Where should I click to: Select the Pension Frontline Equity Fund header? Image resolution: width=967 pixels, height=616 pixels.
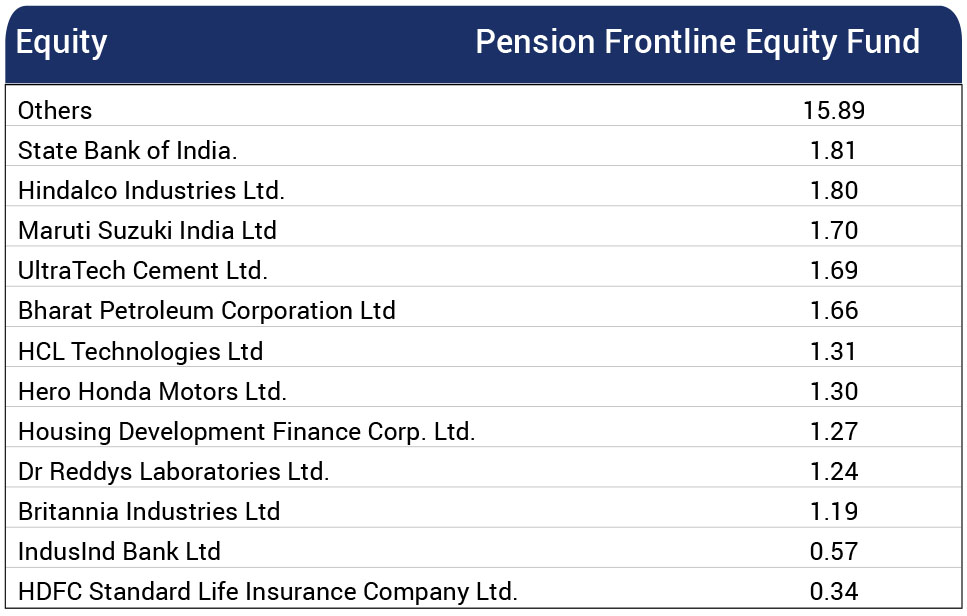[x=697, y=43]
